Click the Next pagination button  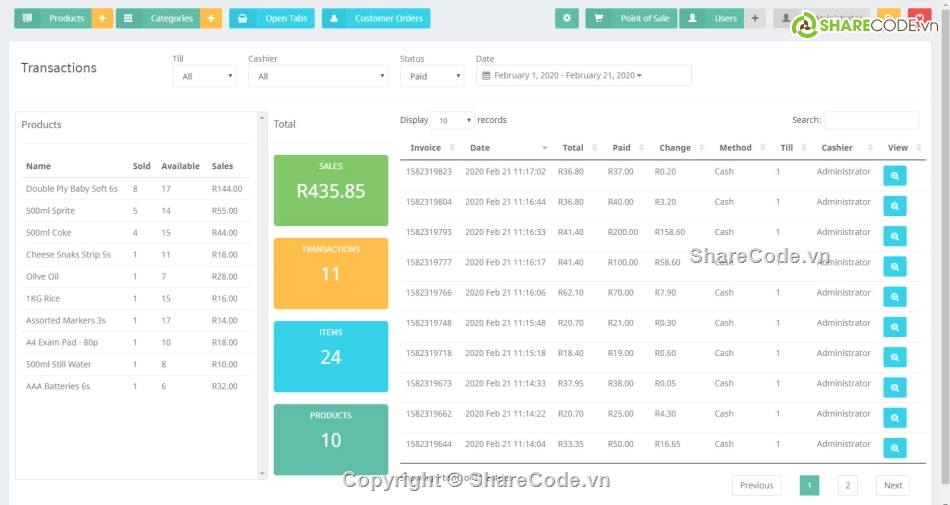893,485
